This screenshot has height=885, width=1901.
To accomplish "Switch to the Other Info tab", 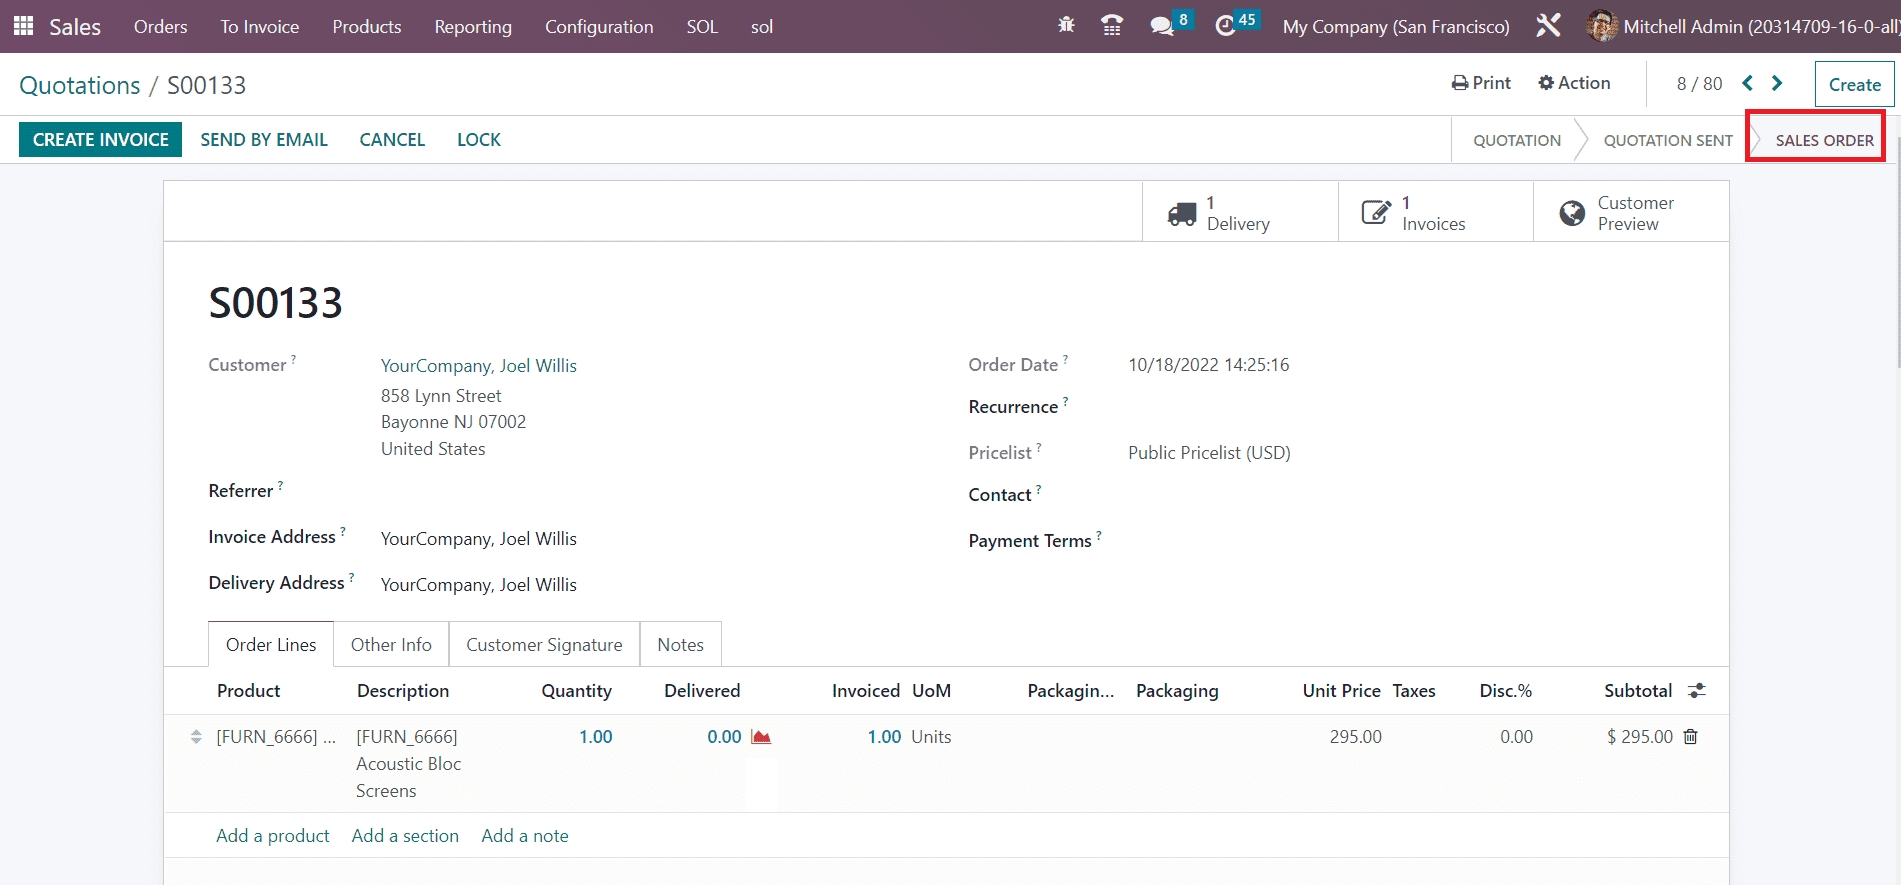I will (x=391, y=645).
